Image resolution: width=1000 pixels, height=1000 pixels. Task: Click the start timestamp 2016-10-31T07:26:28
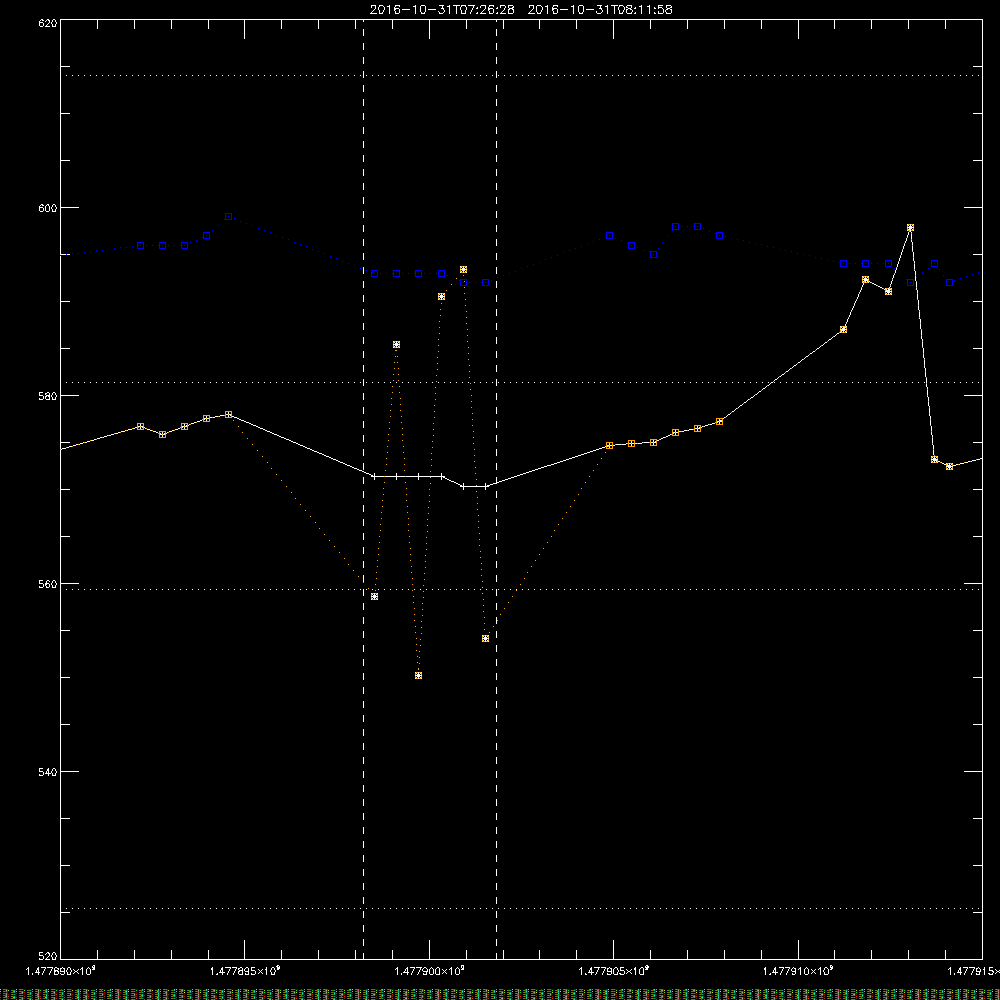(442, 10)
